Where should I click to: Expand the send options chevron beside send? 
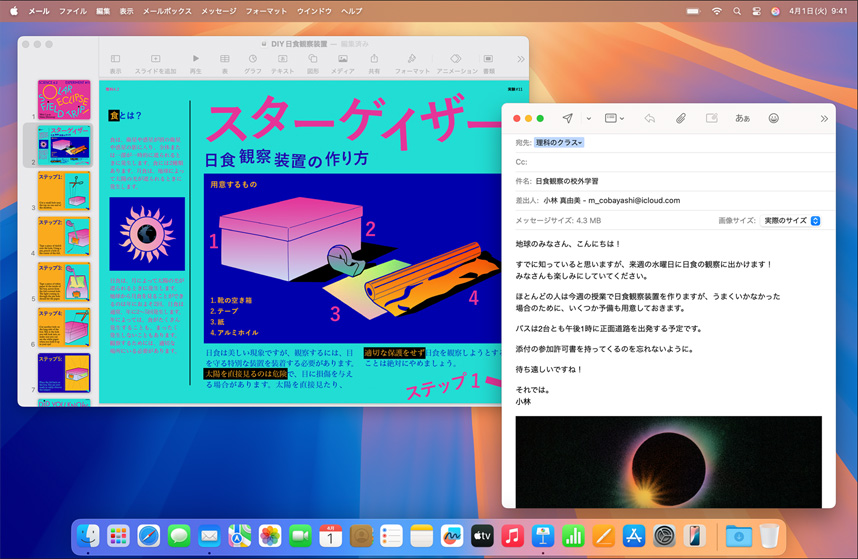click(588, 119)
